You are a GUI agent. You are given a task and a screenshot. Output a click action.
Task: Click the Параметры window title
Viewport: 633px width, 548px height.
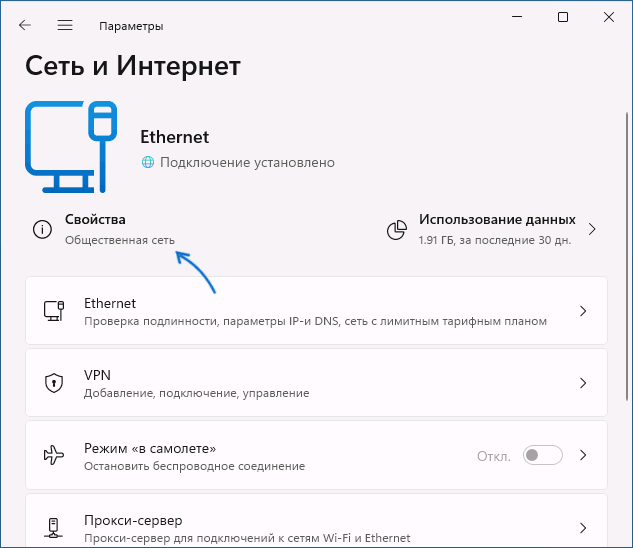131,26
